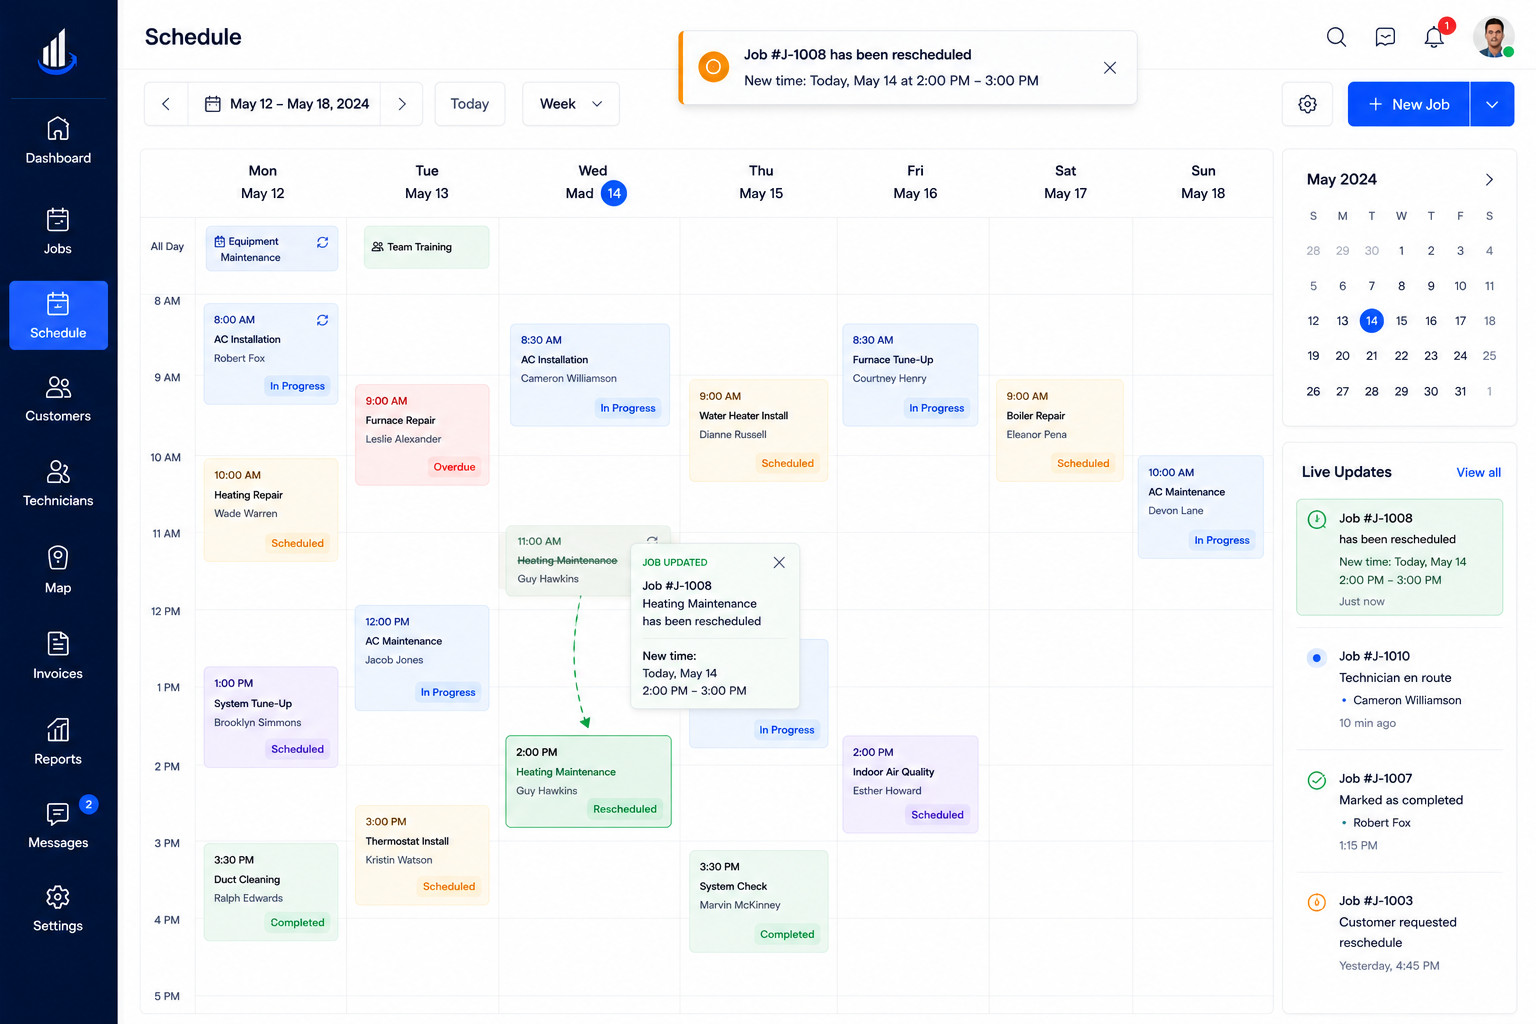Open the Week view dropdown
This screenshot has height=1024, width=1536.
pyautogui.click(x=571, y=104)
